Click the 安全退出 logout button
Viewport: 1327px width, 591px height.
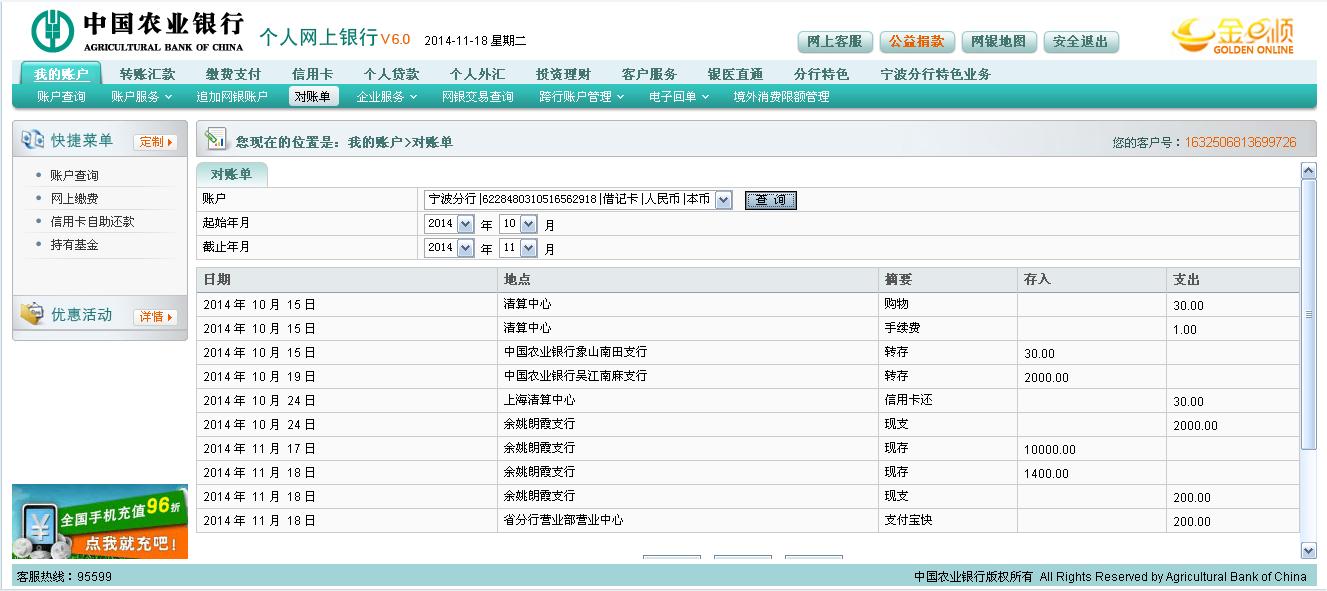click(1080, 42)
